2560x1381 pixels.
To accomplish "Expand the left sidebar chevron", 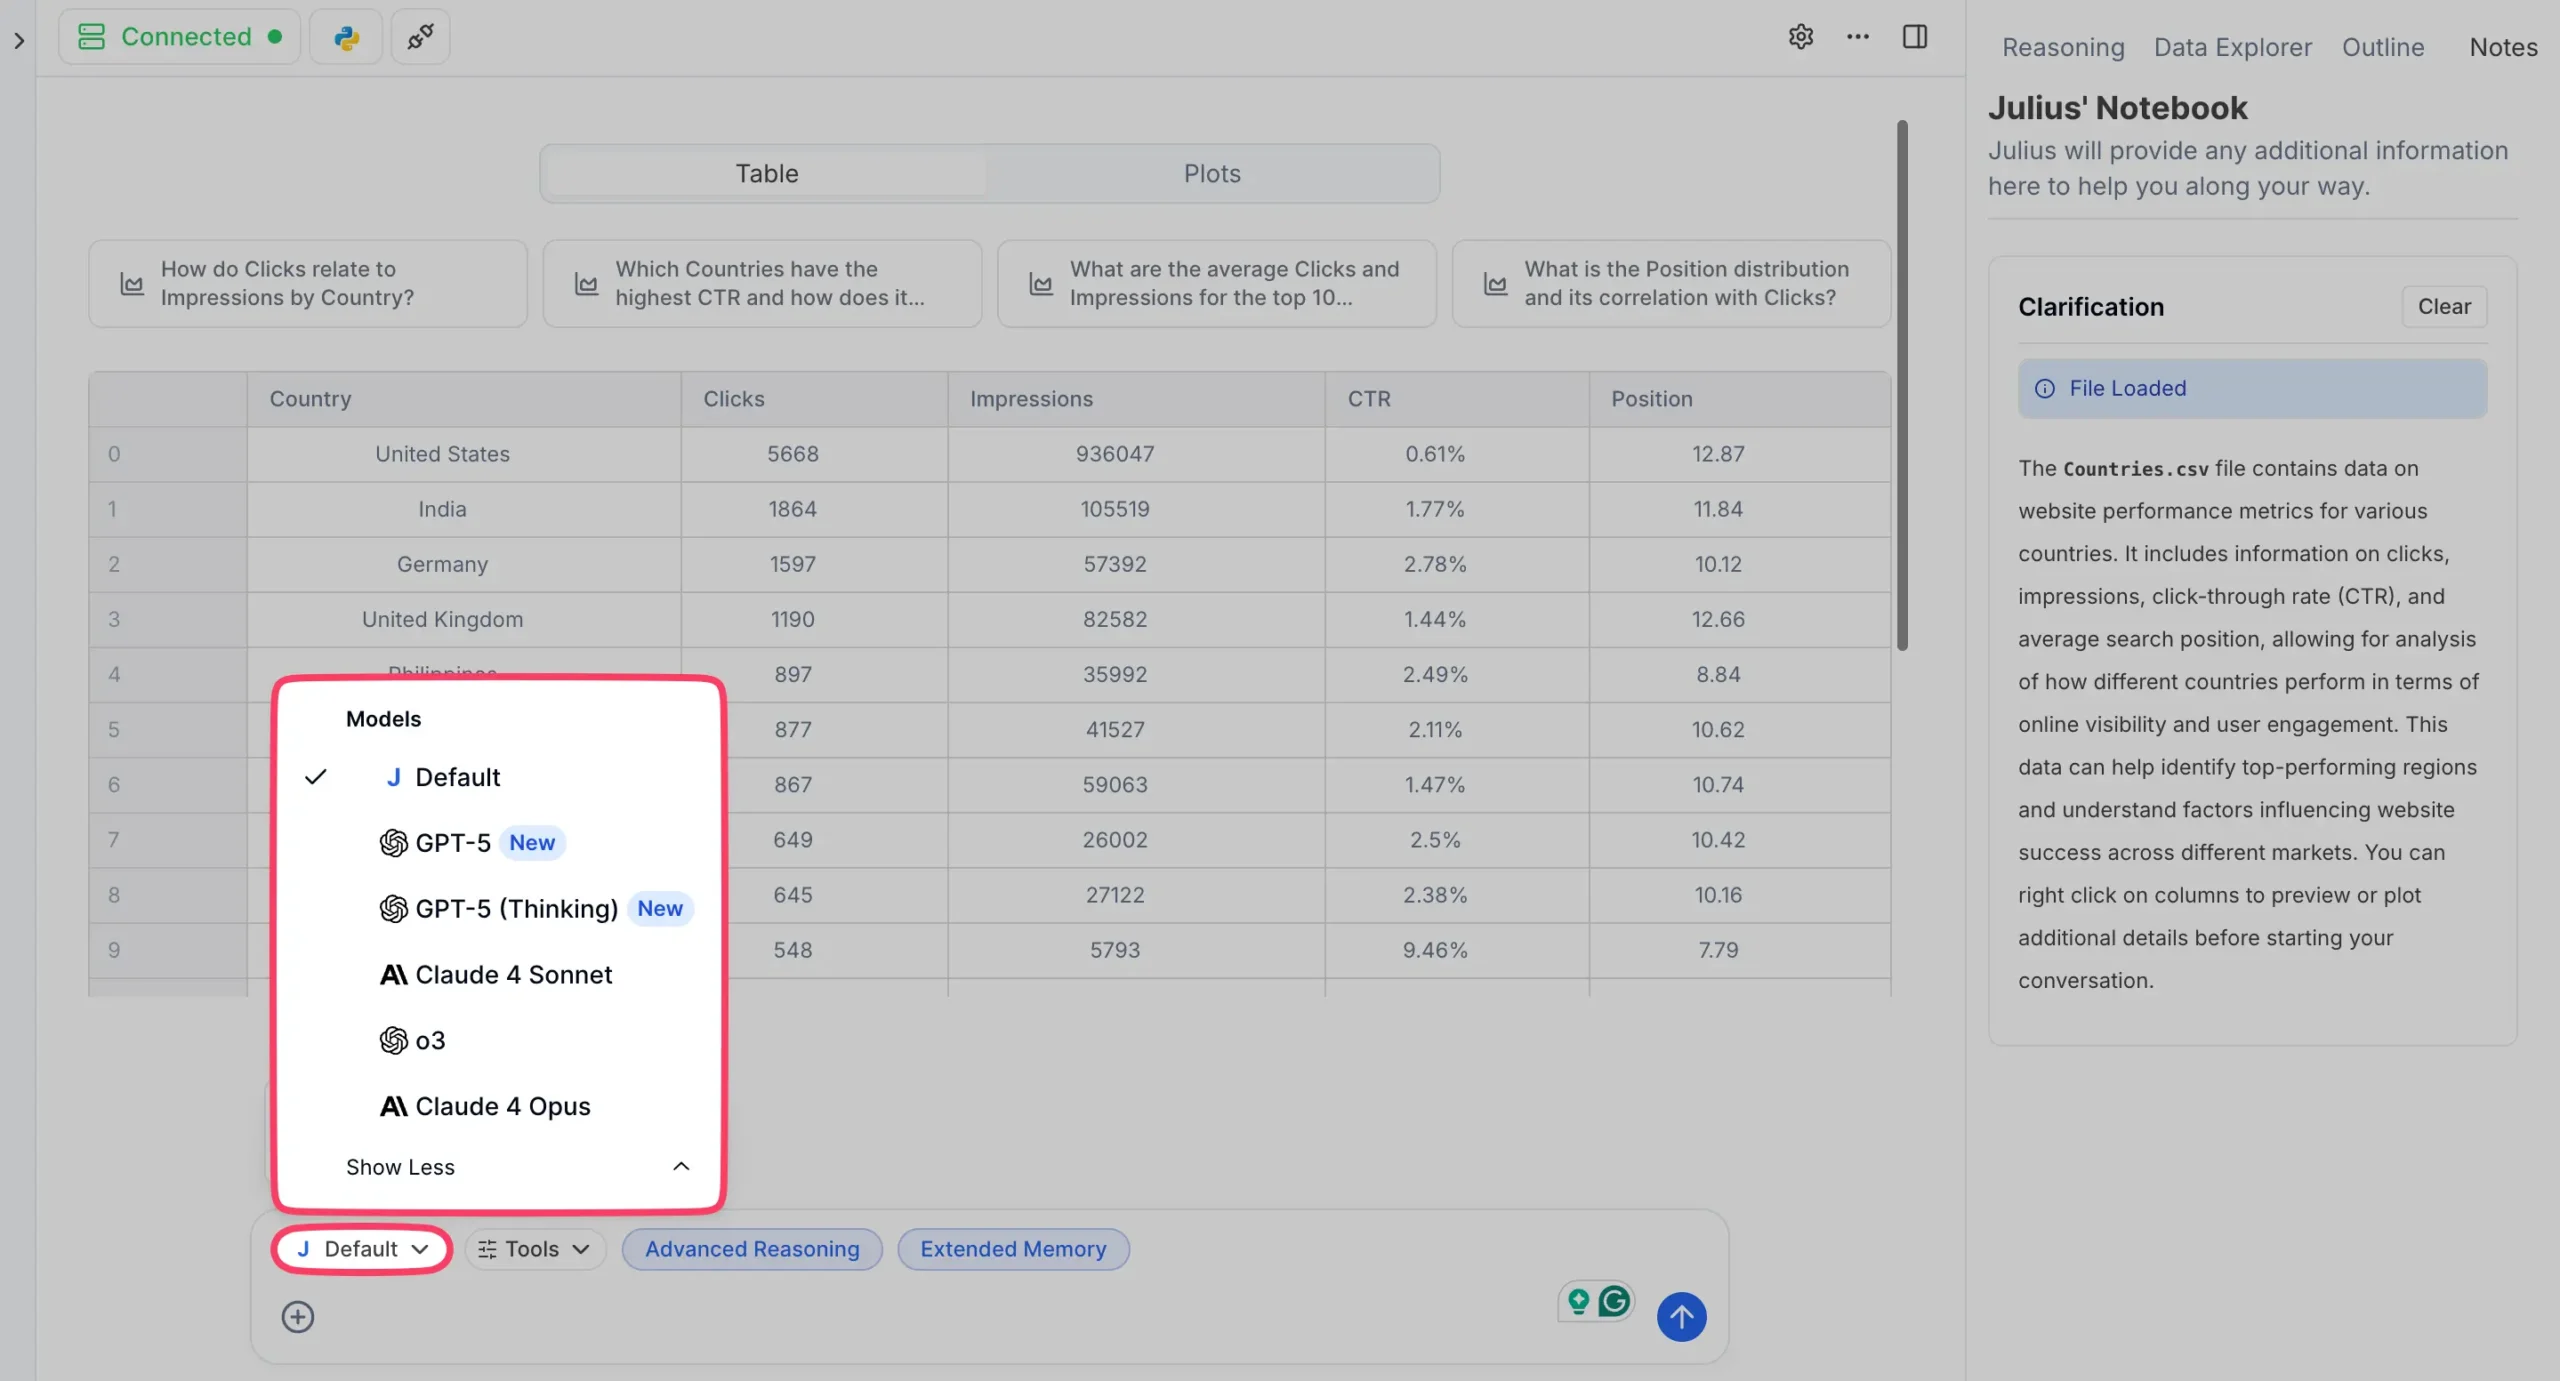I will click(x=18, y=41).
